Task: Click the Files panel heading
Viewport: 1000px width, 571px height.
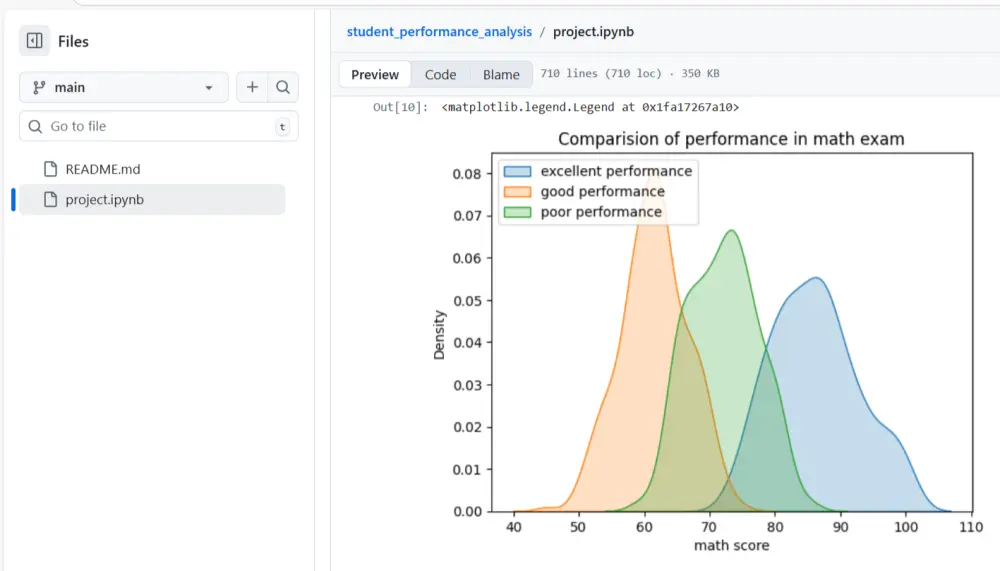Action: click(x=73, y=41)
